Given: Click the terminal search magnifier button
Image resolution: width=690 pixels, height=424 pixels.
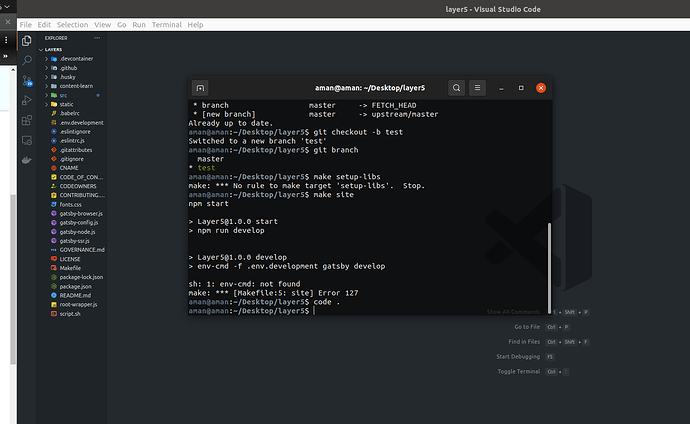Looking at the screenshot, I should click(x=456, y=88).
